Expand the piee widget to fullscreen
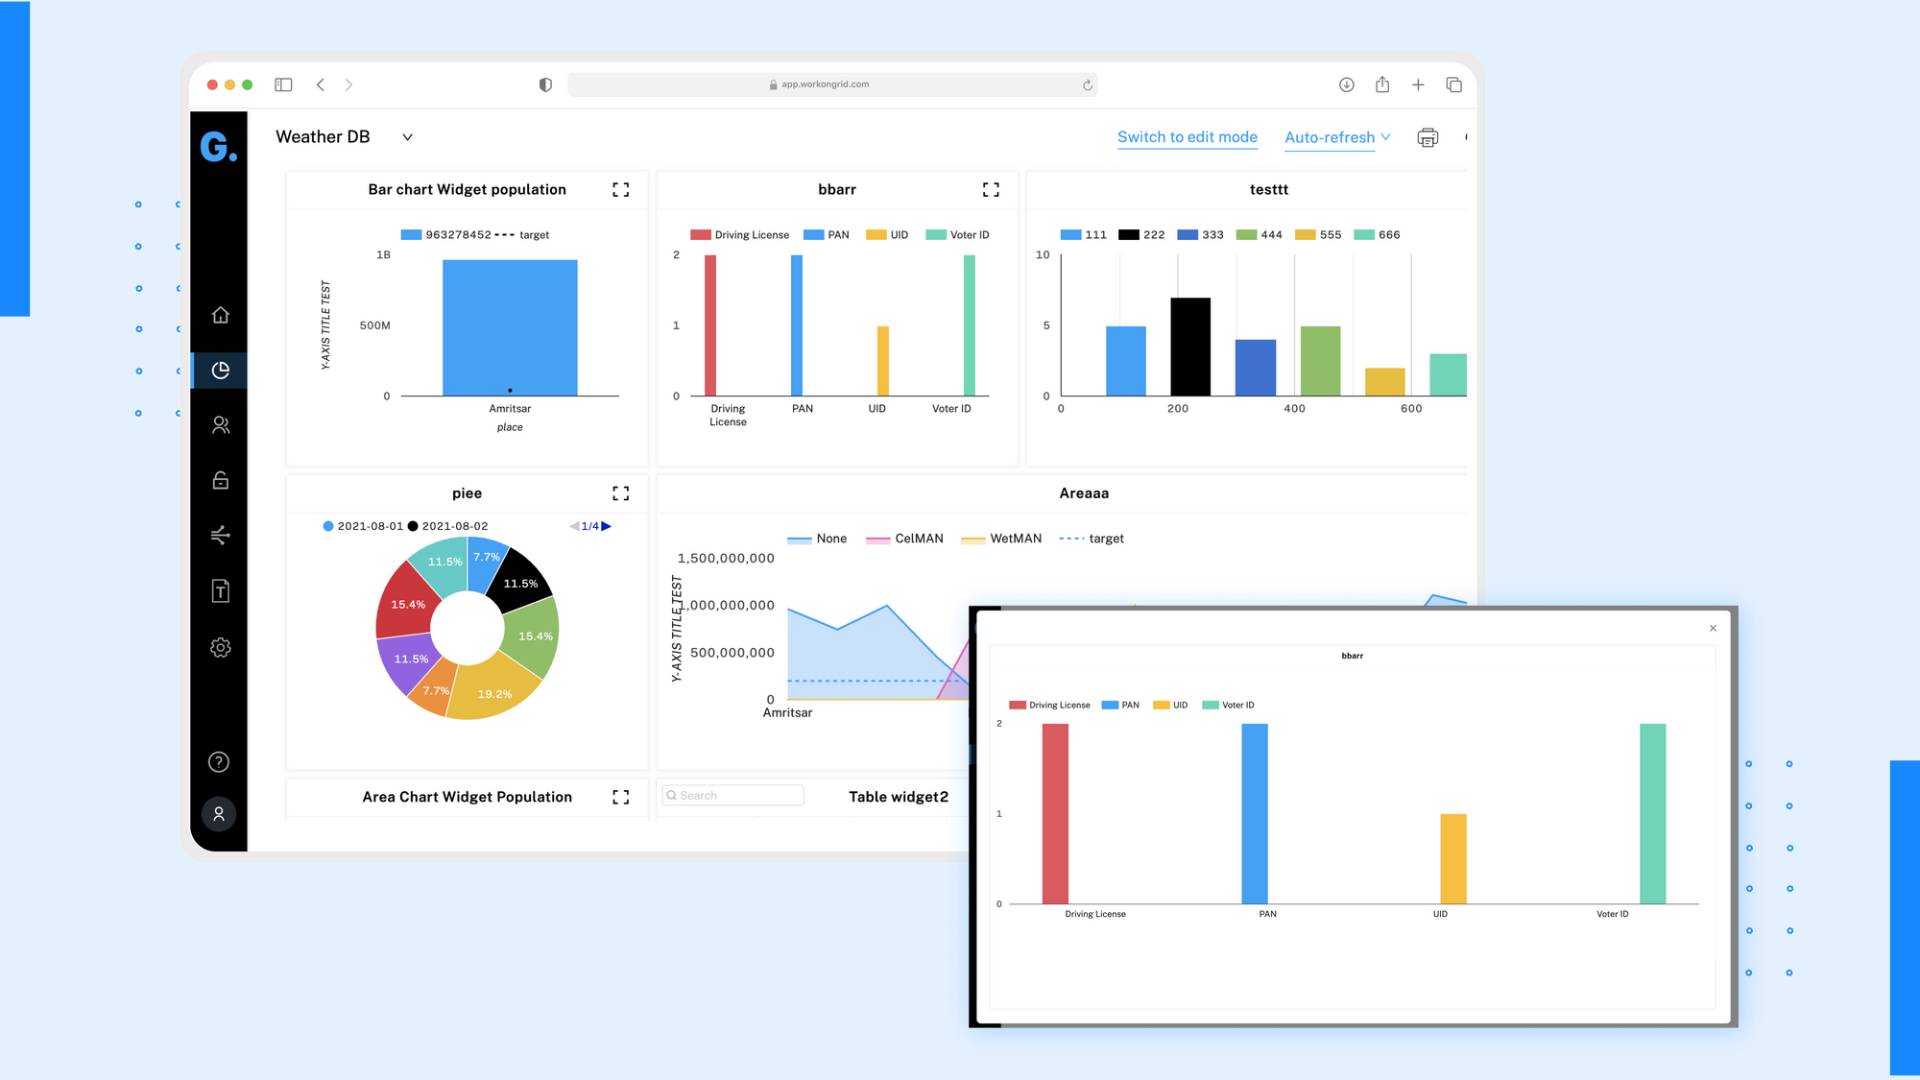Image resolution: width=1920 pixels, height=1080 pixels. (x=620, y=493)
